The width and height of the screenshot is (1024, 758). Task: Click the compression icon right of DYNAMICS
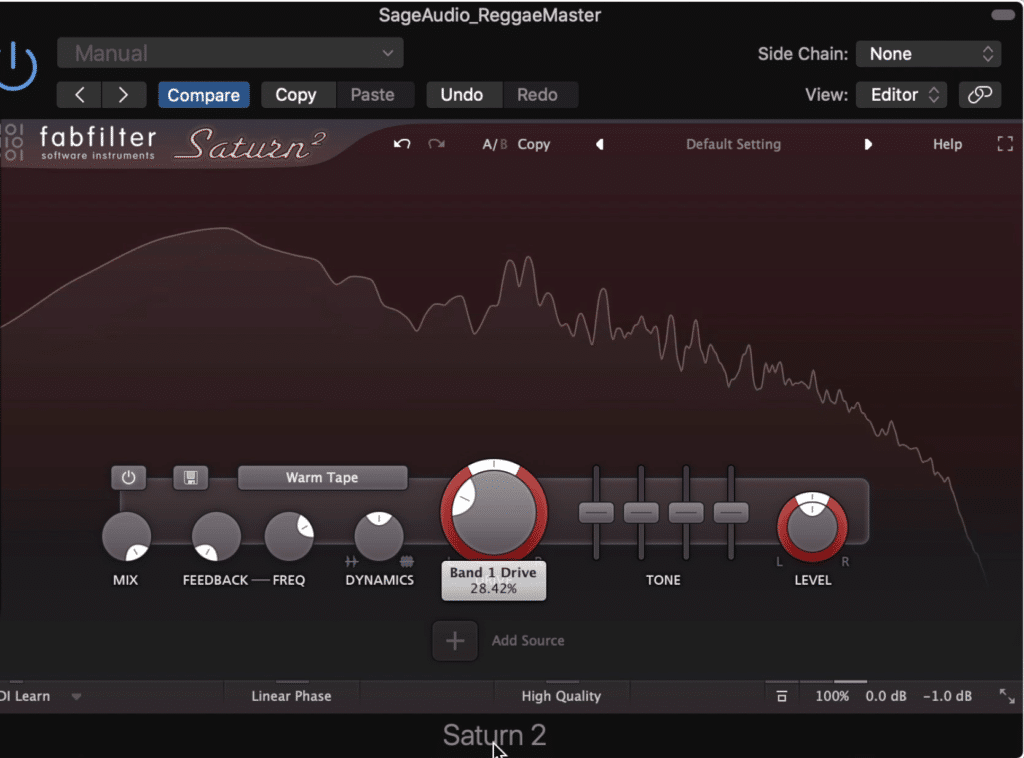(x=406, y=561)
